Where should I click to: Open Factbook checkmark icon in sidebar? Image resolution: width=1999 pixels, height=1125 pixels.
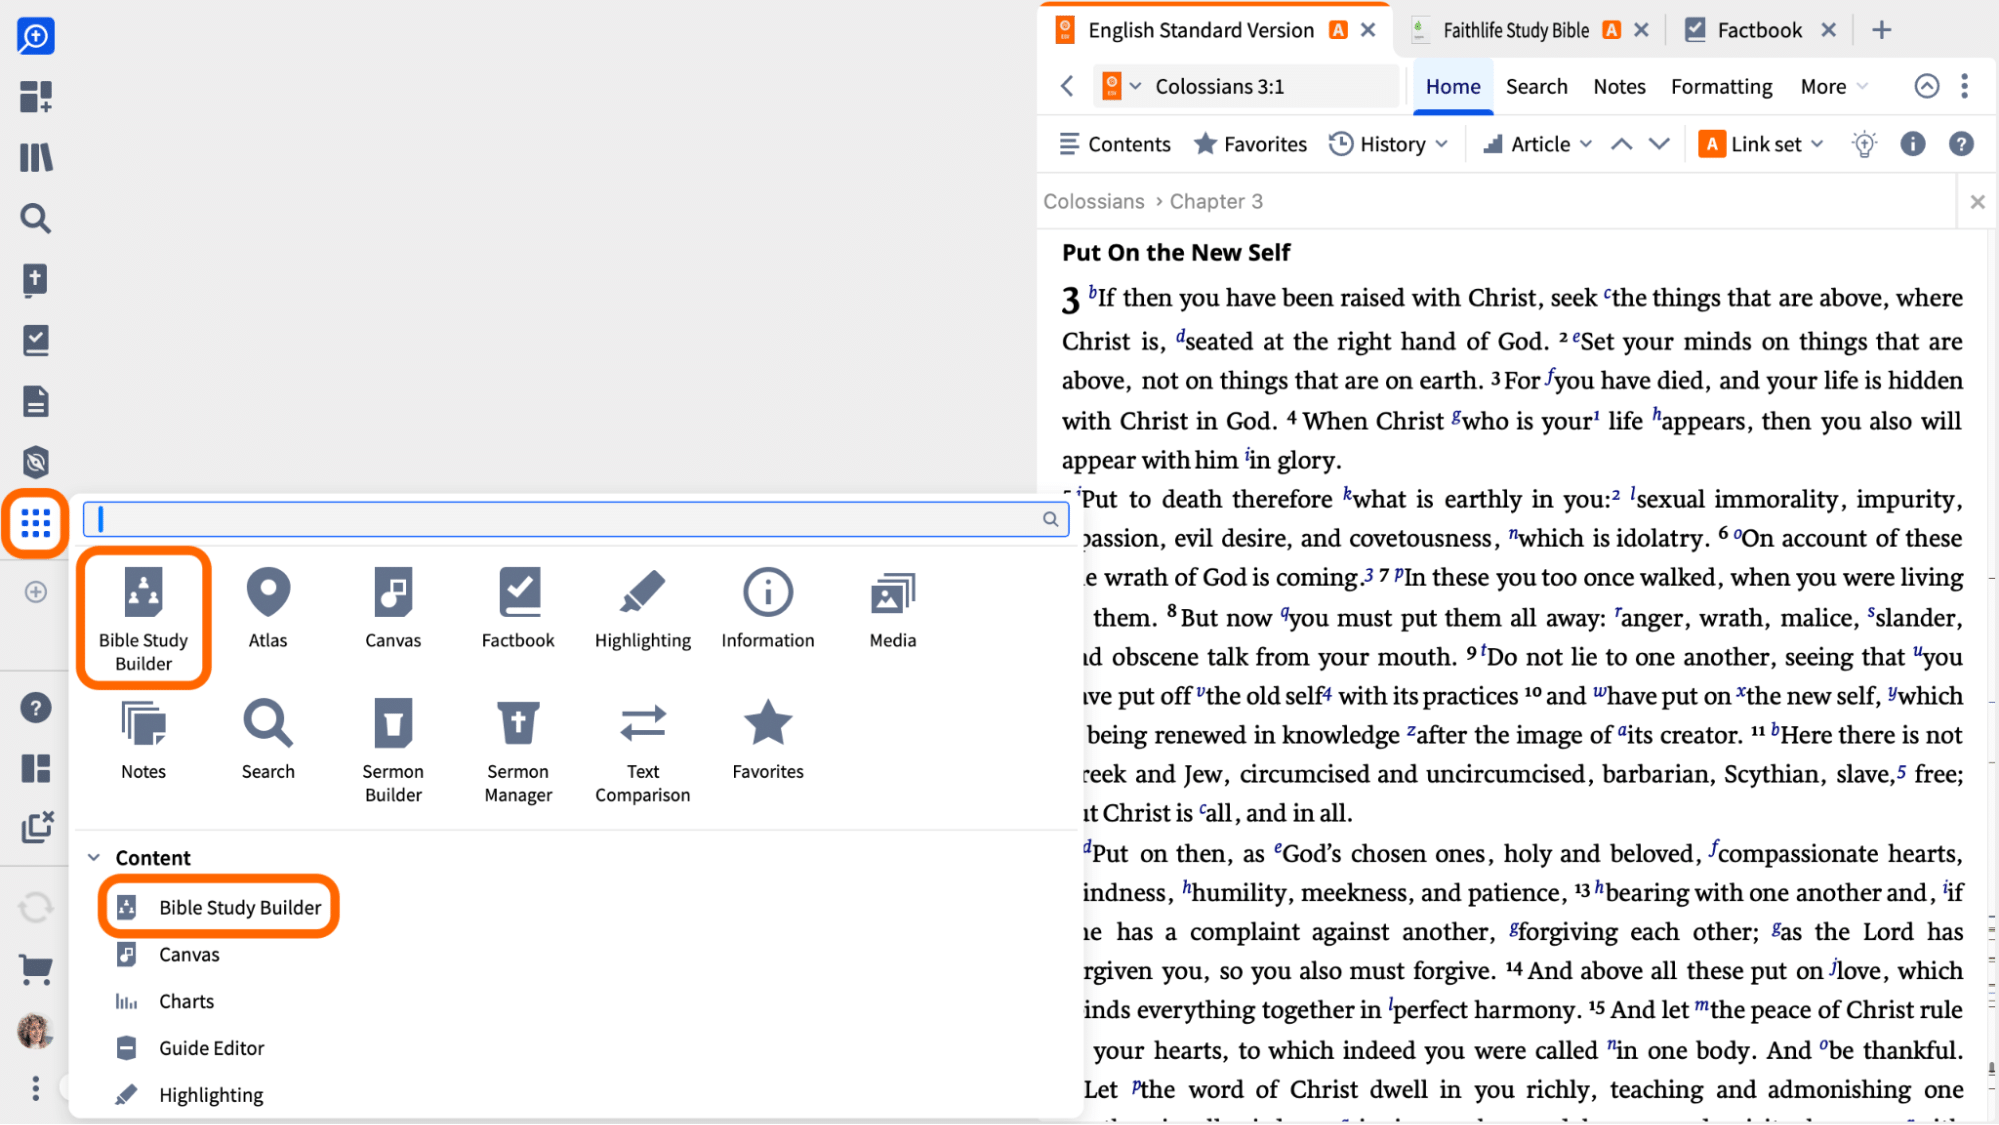pyautogui.click(x=36, y=341)
